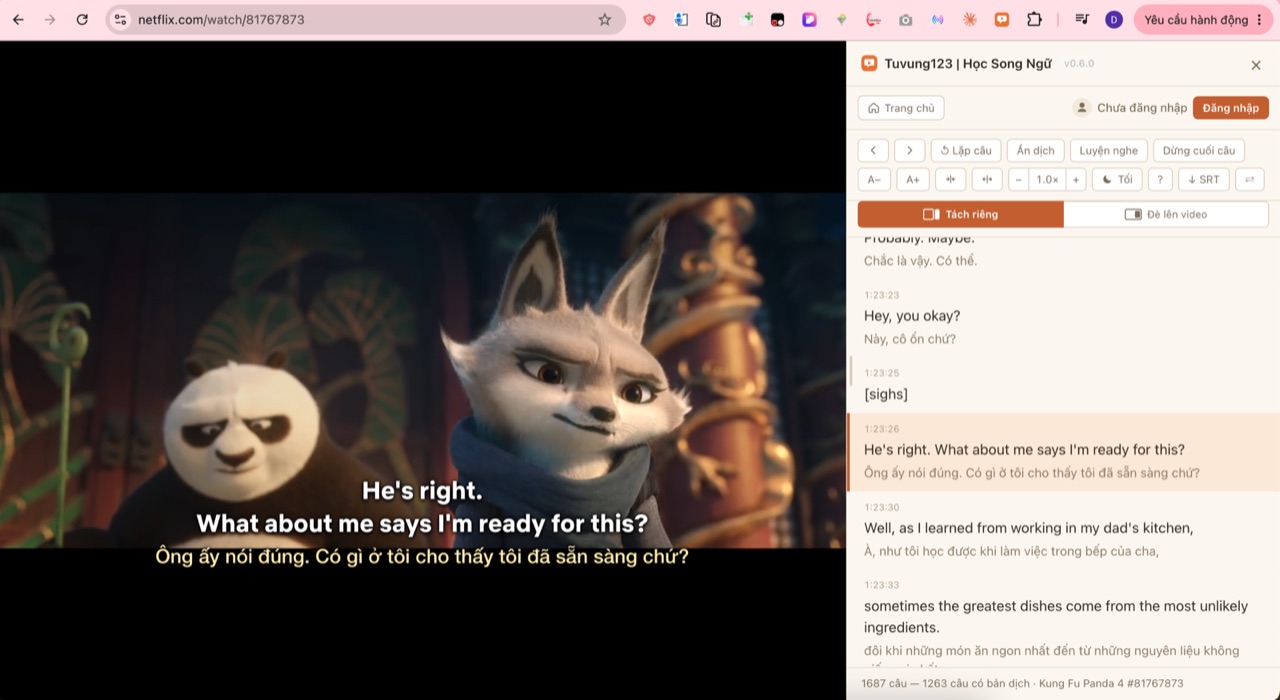Click the 1:23:30 timestamp

pos(882,507)
